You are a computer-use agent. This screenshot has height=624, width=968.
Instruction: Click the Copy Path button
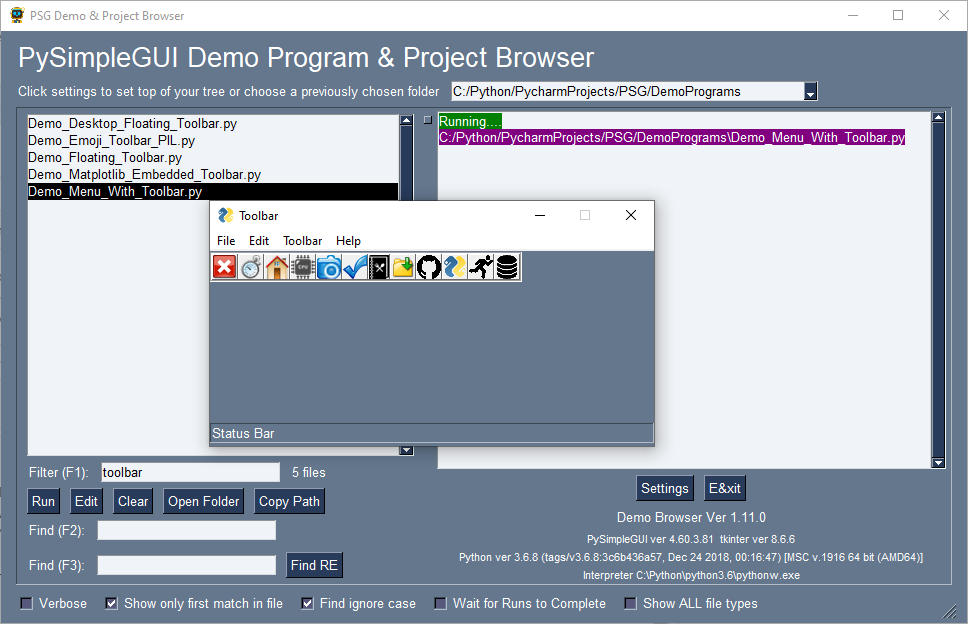(288, 501)
